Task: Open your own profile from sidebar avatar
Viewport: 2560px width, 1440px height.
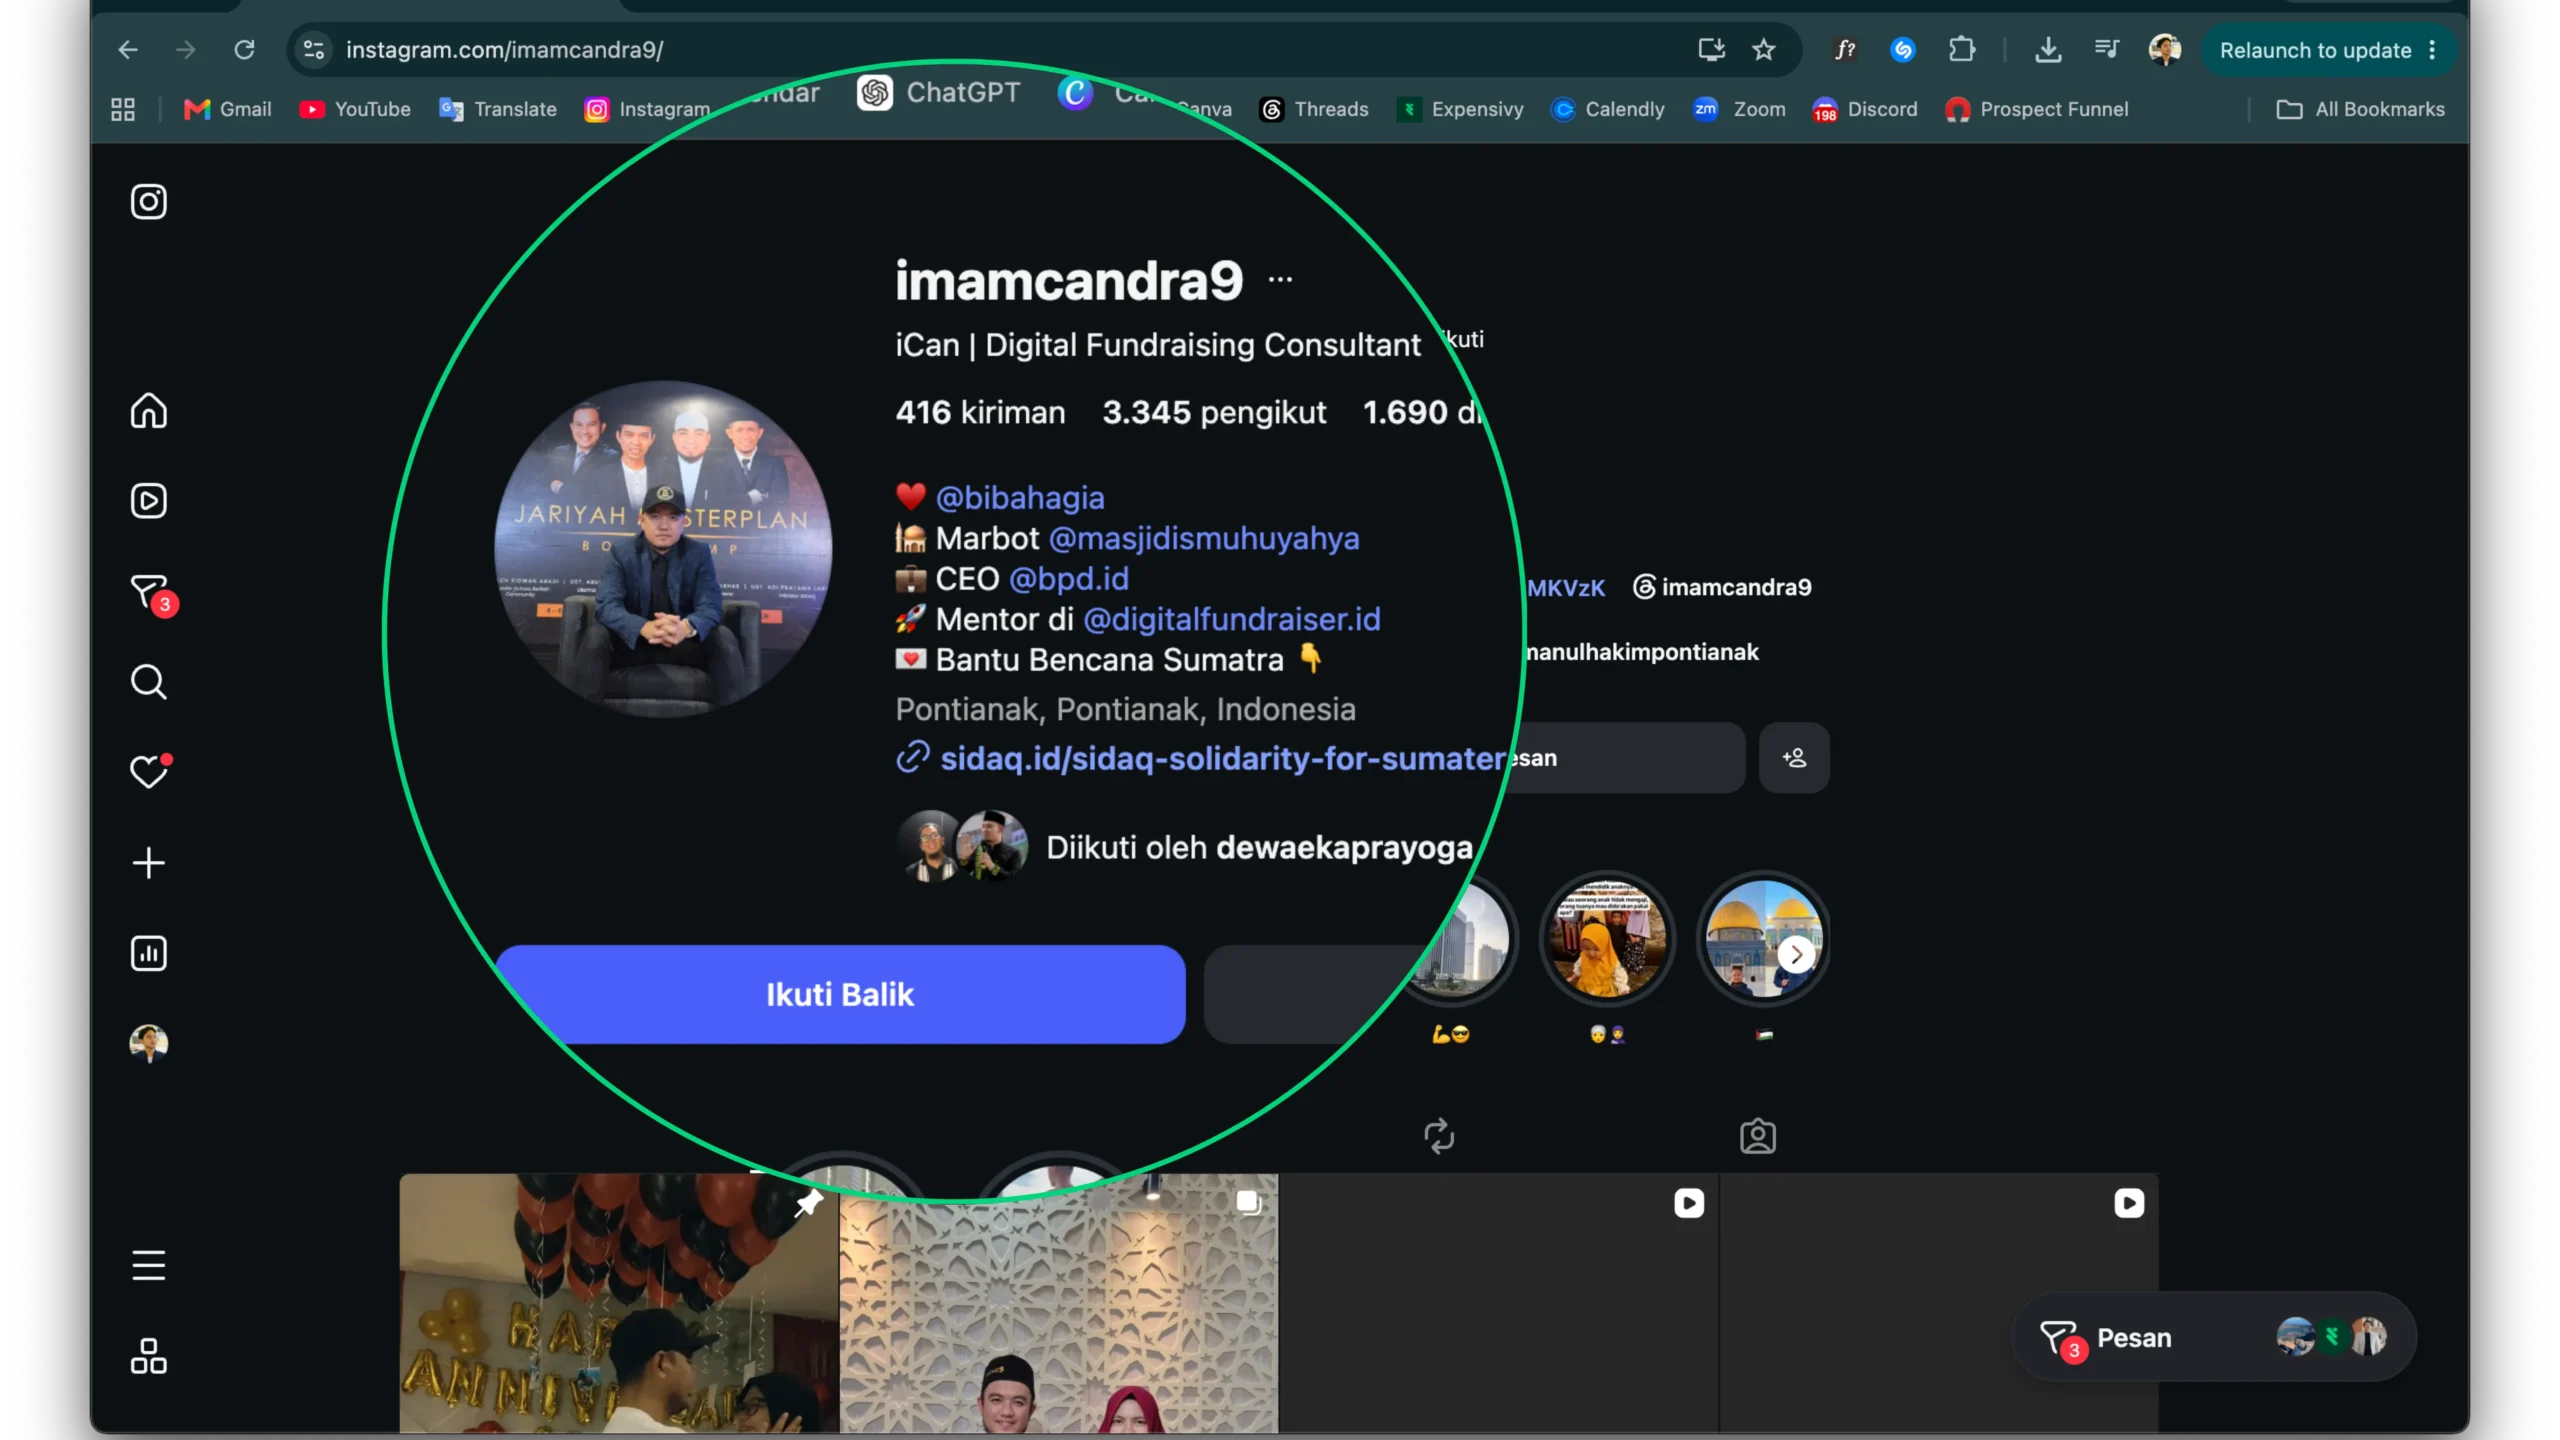Action: click(x=148, y=1043)
